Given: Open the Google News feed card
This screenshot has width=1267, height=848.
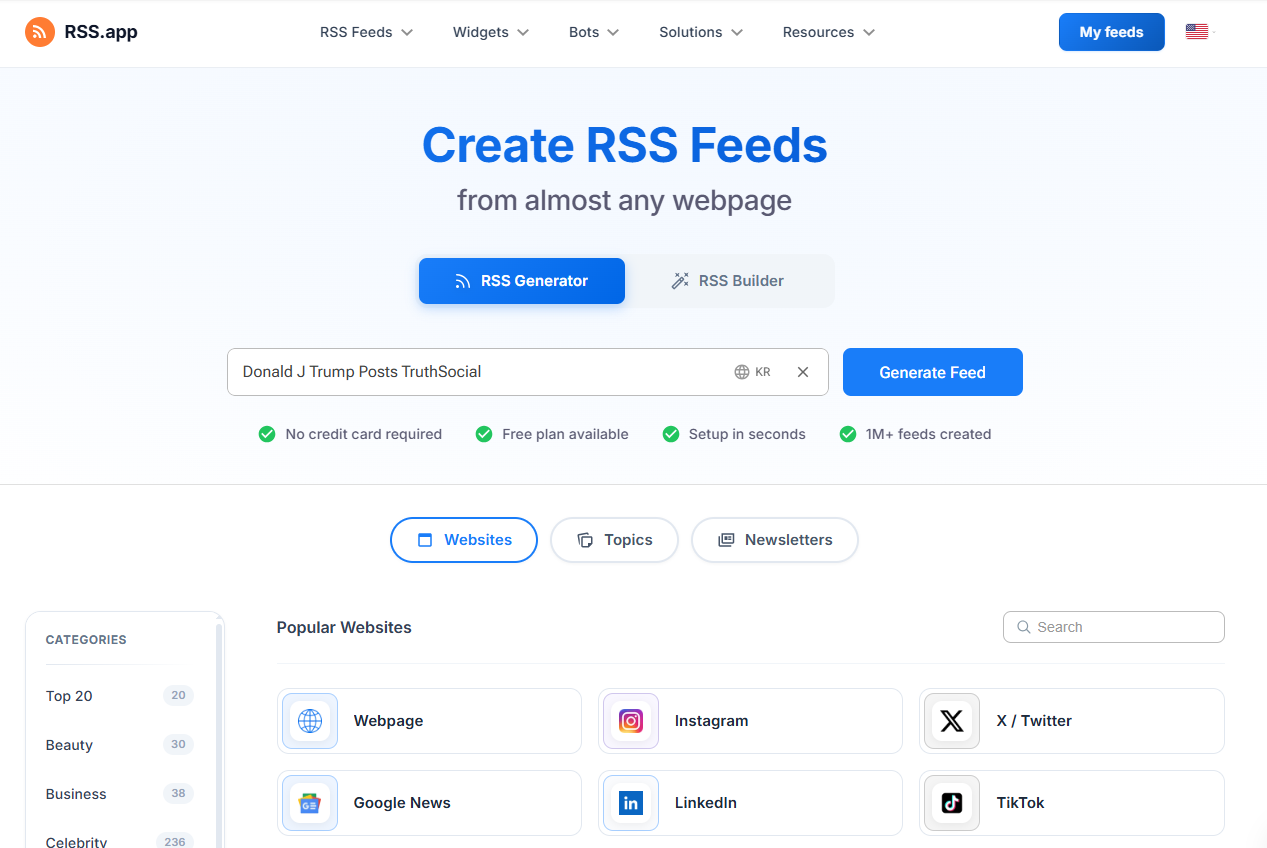Looking at the screenshot, I should (429, 803).
